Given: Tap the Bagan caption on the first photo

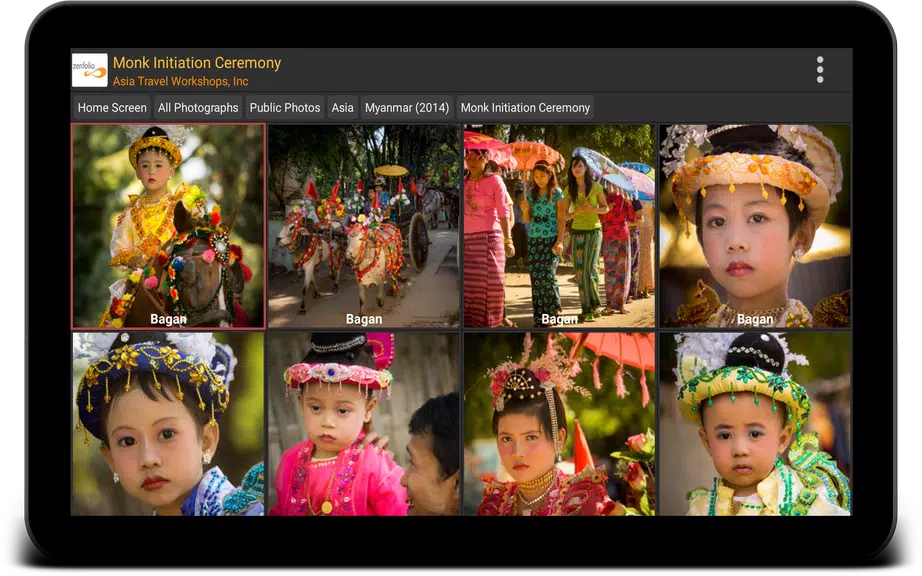Looking at the screenshot, I should click(x=168, y=318).
